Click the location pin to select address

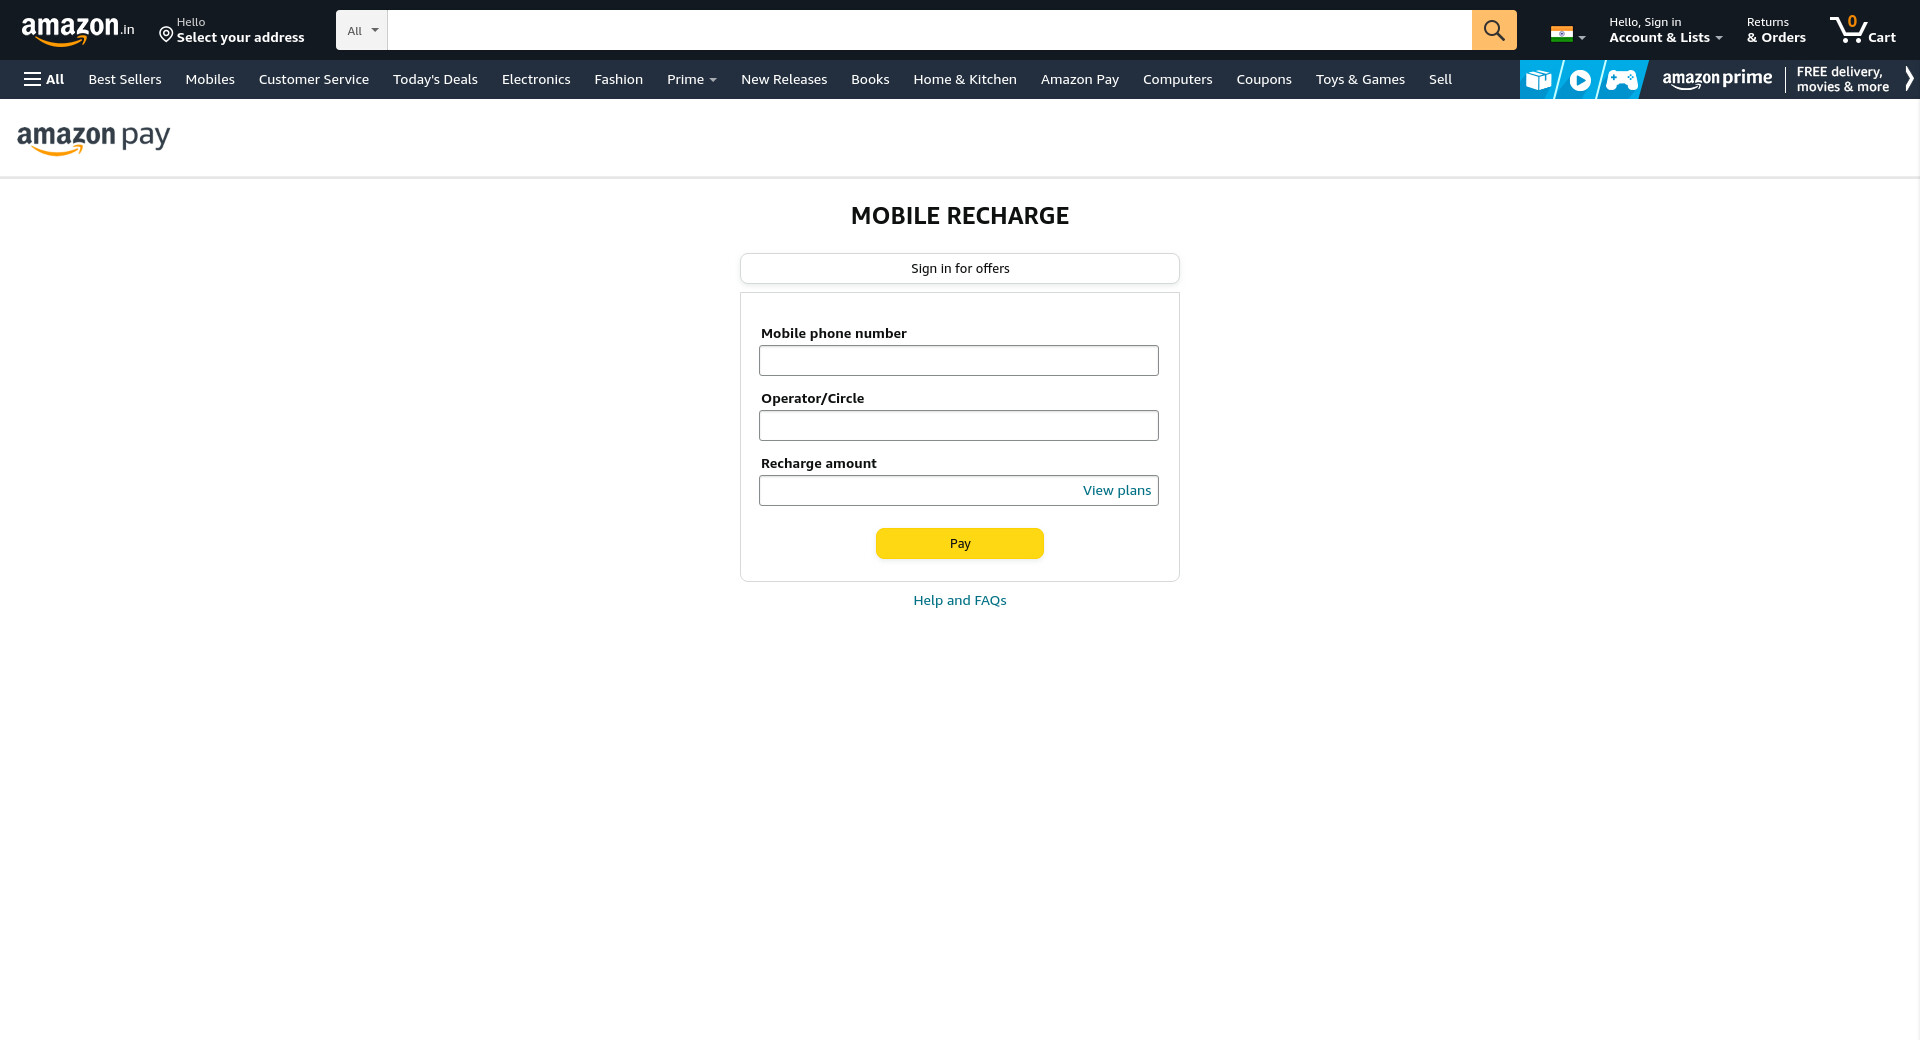tap(166, 35)
